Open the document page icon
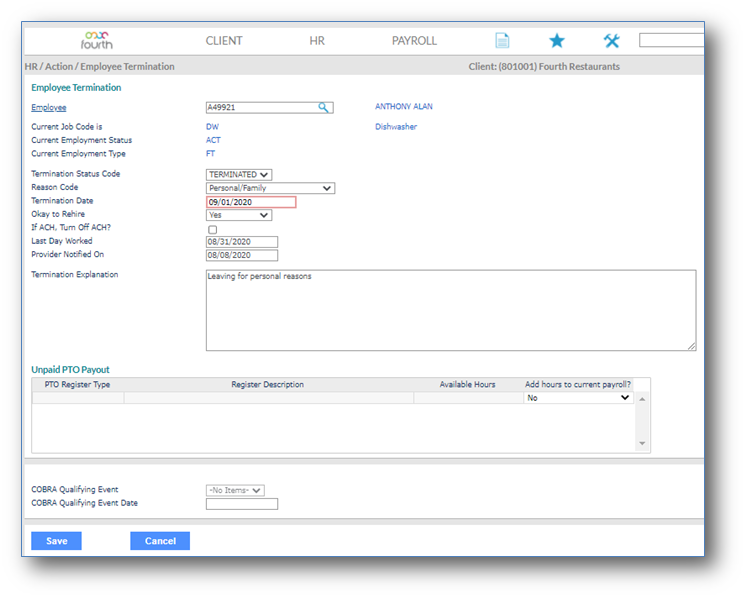This screenshot has width=747, height=599. pyautogui.click(x=502, y=41)
